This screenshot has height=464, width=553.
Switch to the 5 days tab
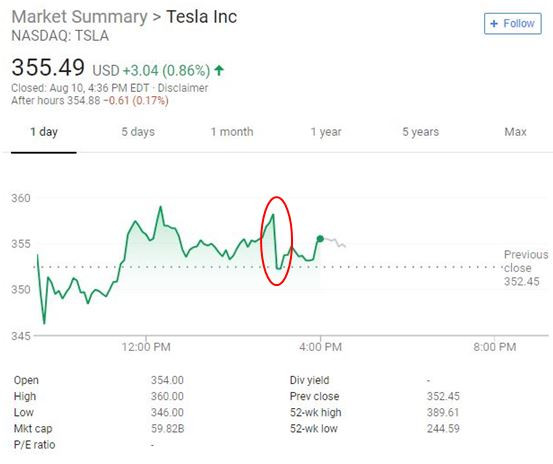click(138, 132)
